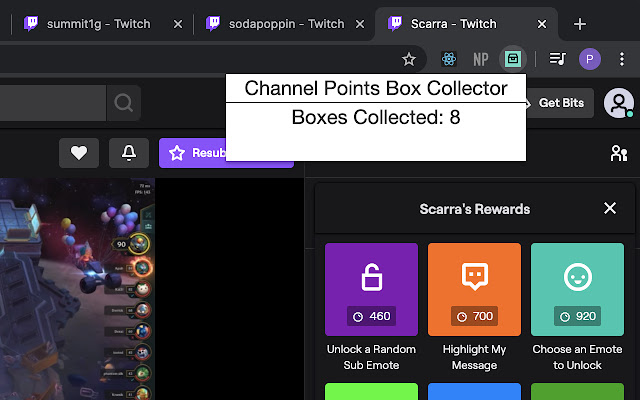The height and width of the screenshot is (400, 640).
Task: Open the Twitch user avatar menu
Action: click(x=619, y=103)
